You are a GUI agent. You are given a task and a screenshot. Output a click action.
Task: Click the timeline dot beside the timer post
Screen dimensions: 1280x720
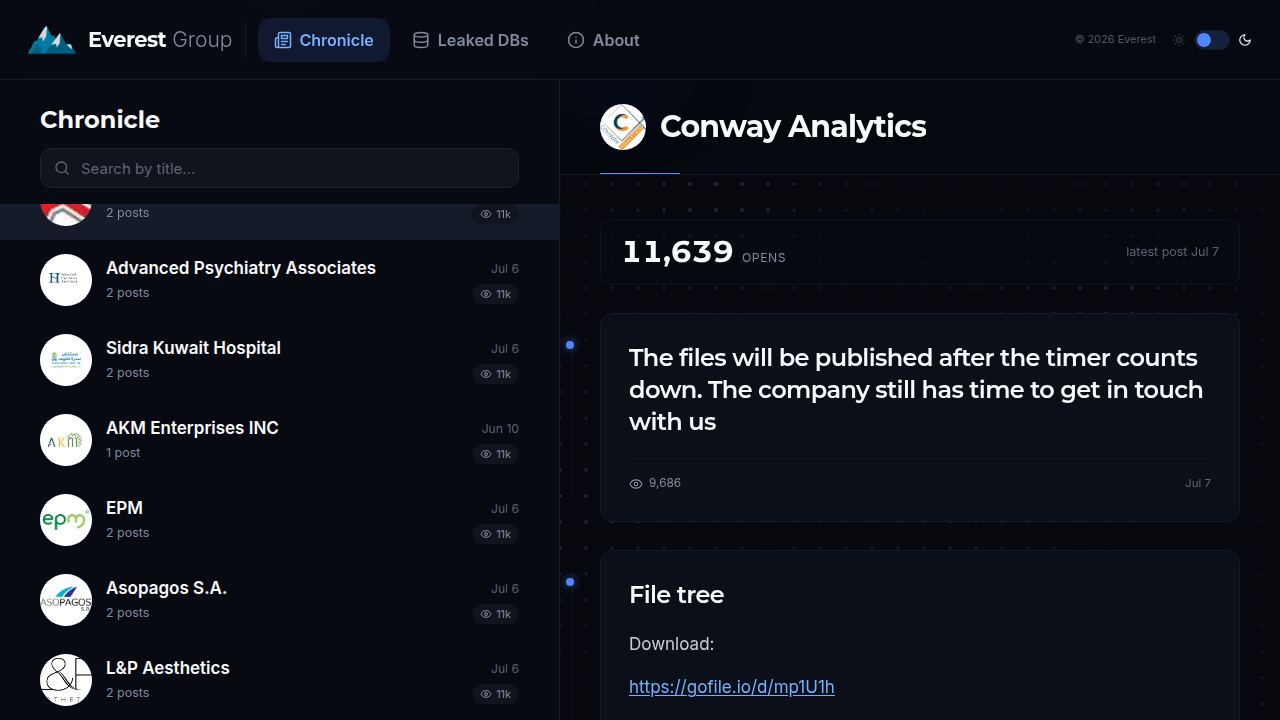point(570,345)
